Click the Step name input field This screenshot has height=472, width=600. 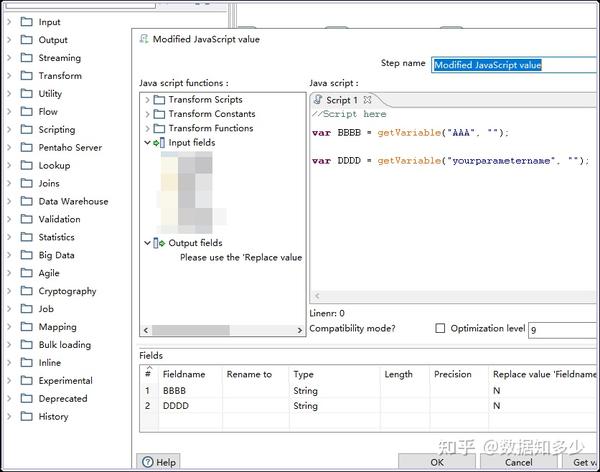point(515,65)
